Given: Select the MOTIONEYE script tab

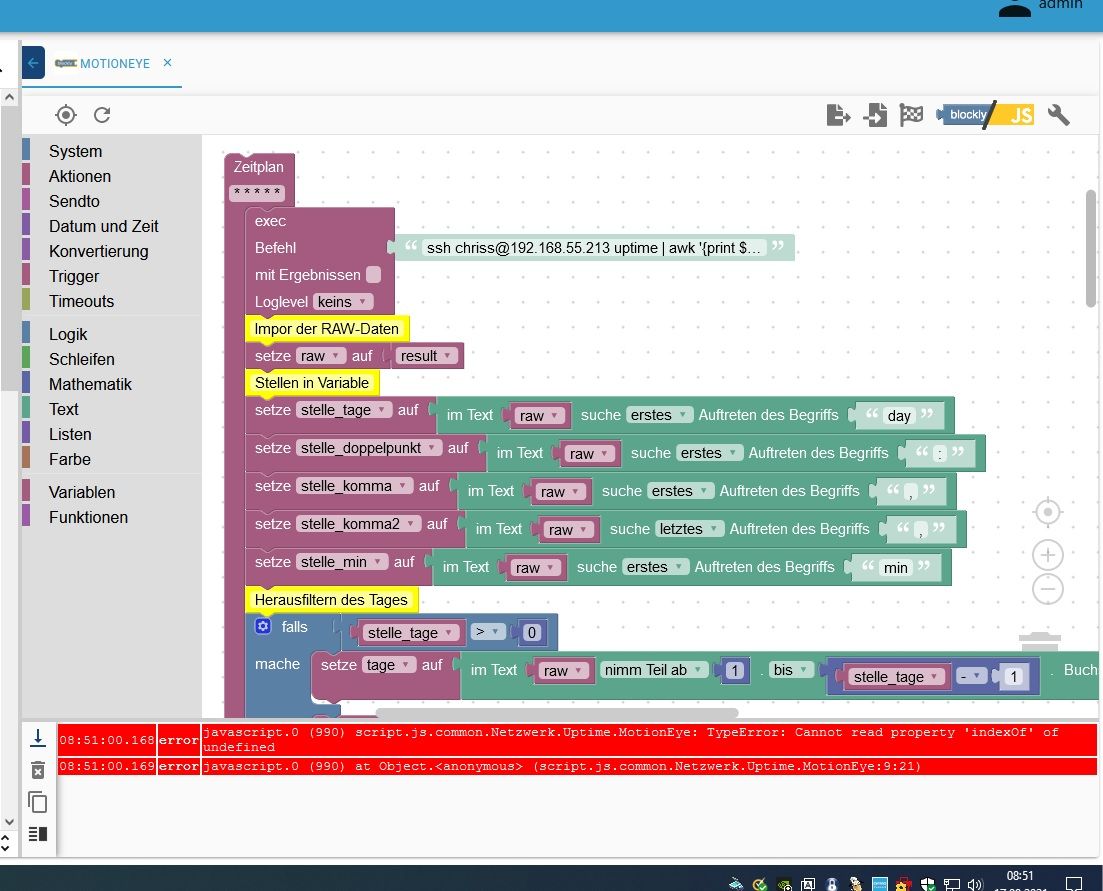Looking at the screenshot, I should 103,63.
